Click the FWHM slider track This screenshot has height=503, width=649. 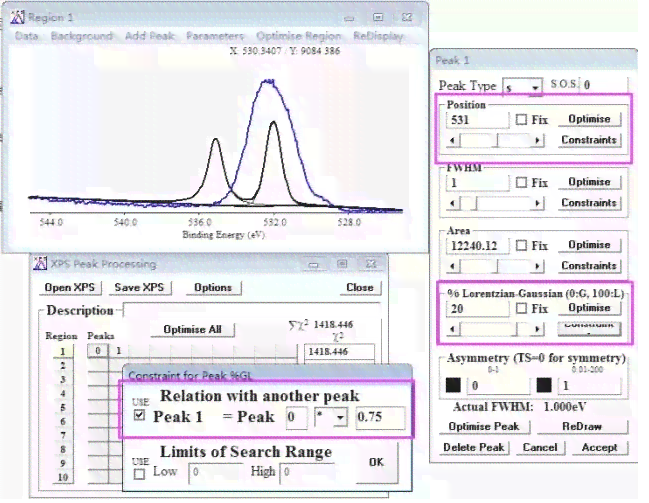495,203
